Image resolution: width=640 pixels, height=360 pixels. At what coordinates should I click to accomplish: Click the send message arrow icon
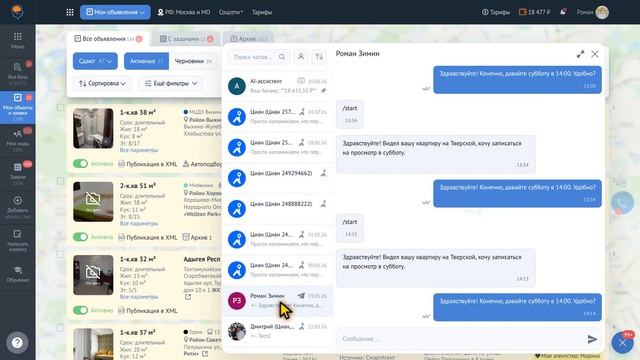pos(592,339)
